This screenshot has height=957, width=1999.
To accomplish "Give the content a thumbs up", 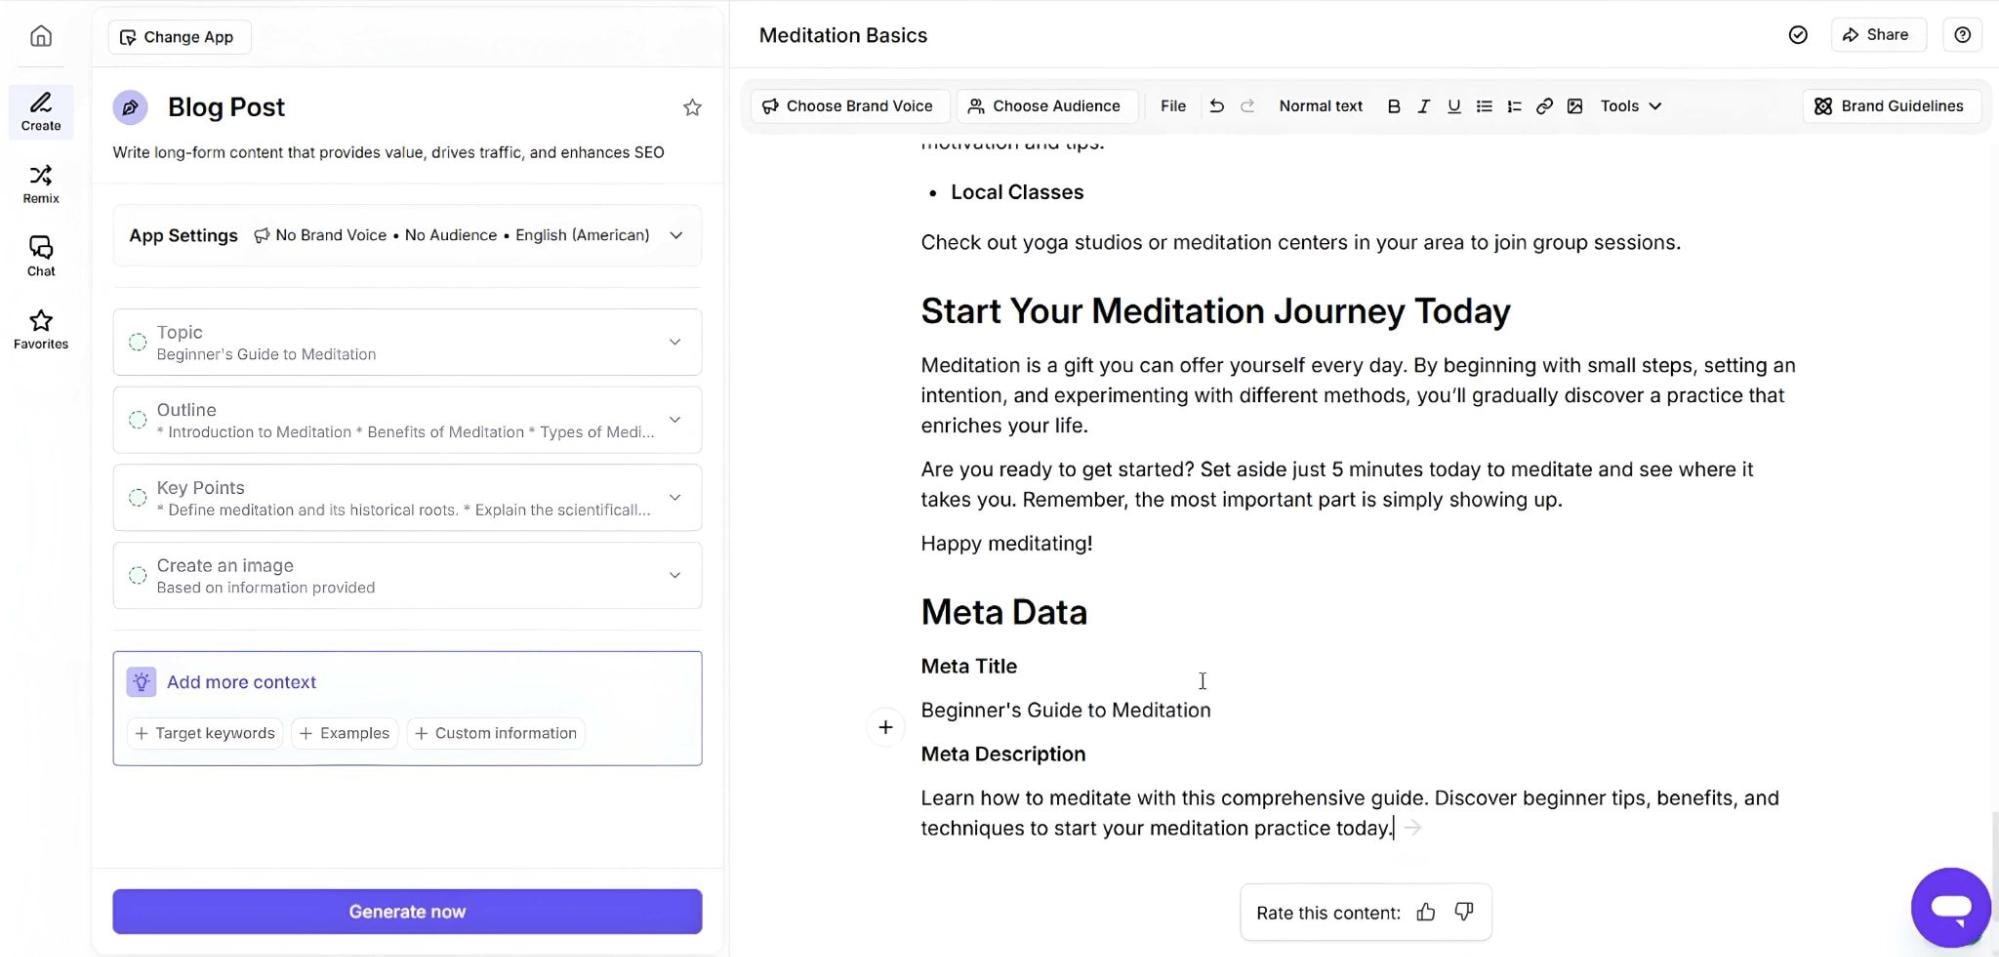I will [1426, 912].
